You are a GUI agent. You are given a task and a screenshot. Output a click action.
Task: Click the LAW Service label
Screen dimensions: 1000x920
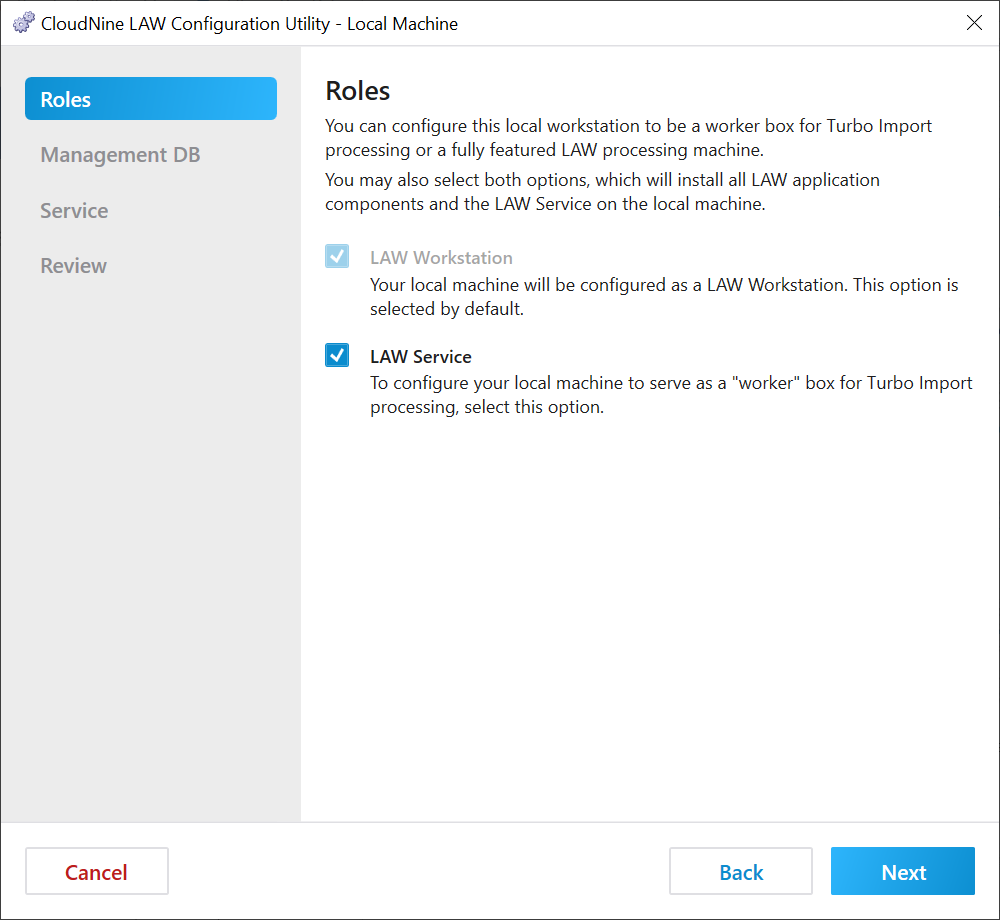click(421, 356)
